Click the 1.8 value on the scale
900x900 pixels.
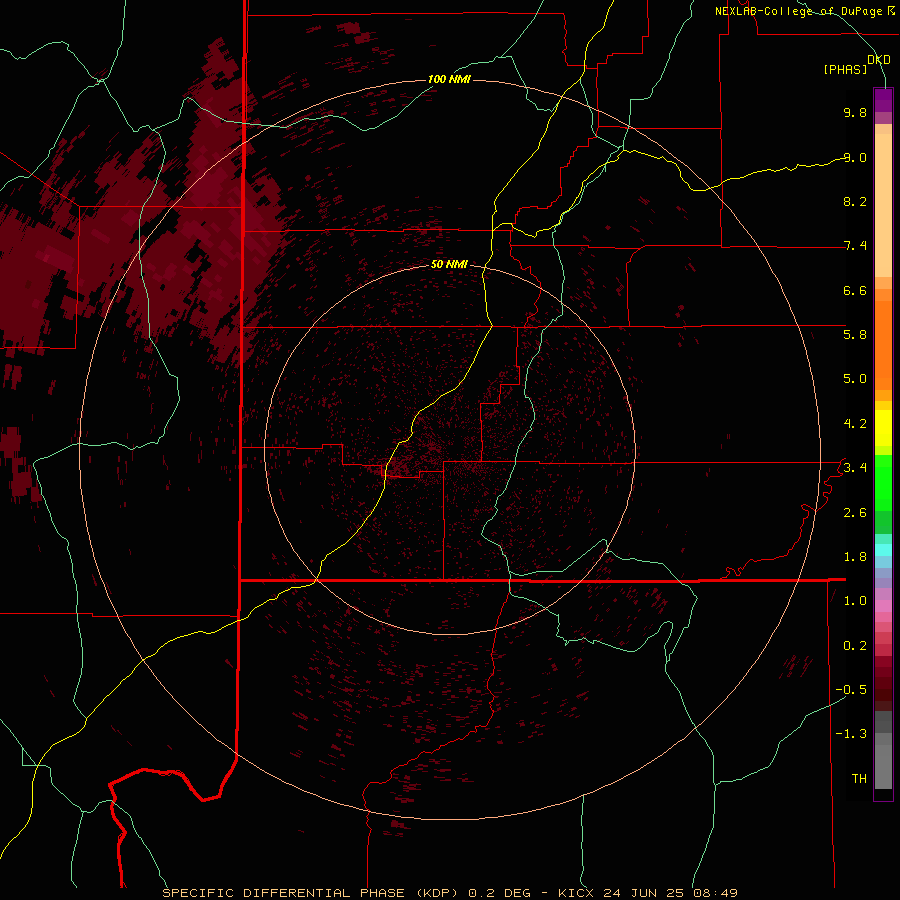855,557
